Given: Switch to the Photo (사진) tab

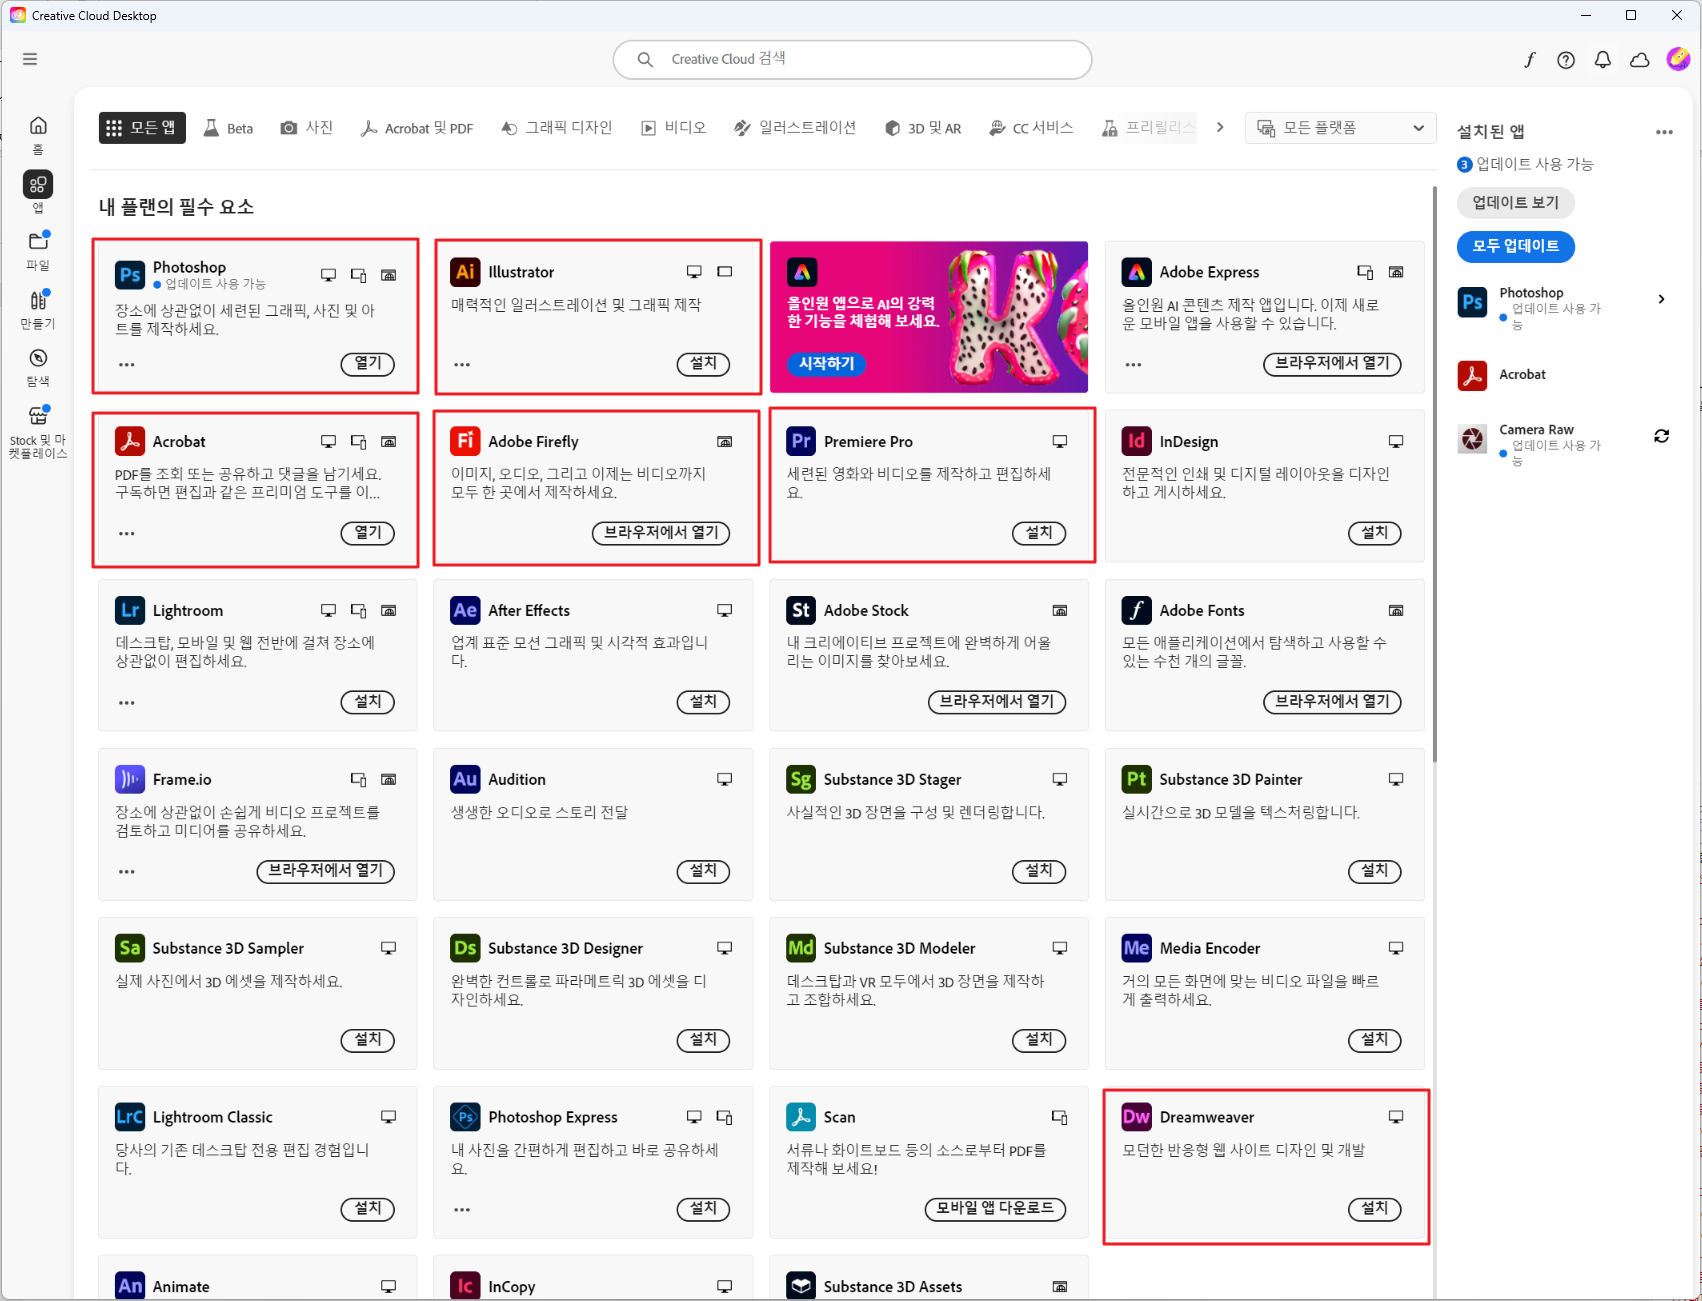Looking at the screenshot, I should coord(307,128).
